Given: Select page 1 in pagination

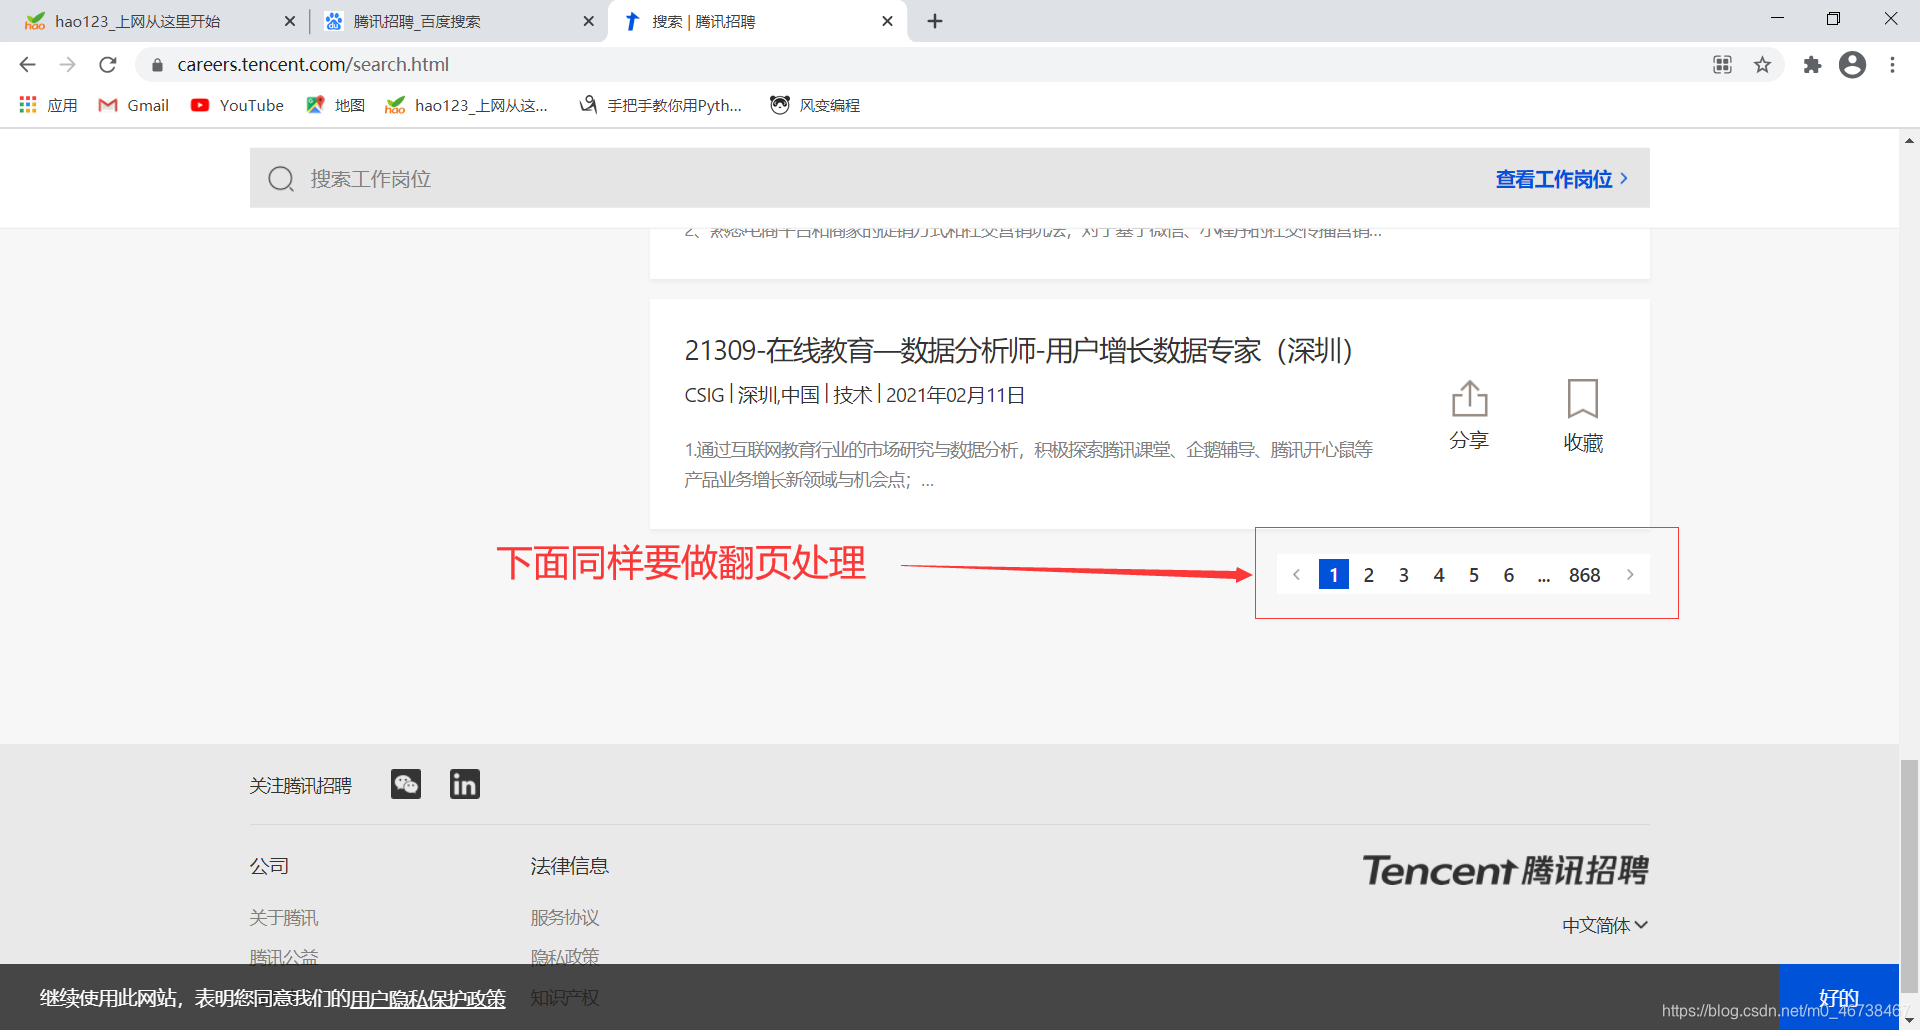Looking at the screenshot, I should point(1334,575).
